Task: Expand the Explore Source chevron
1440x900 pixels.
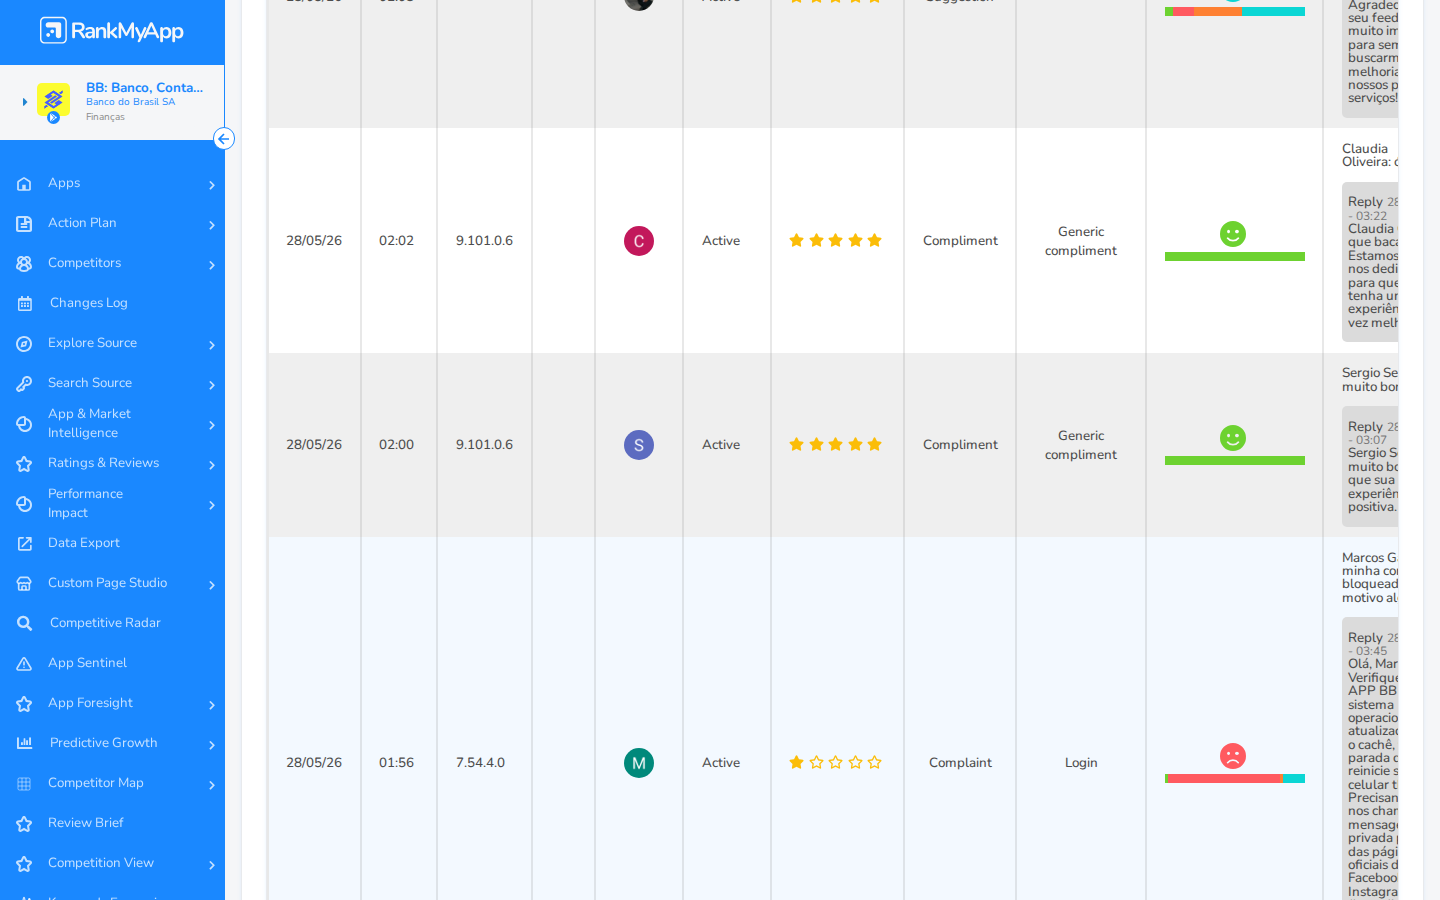Action: click(212, 345)
